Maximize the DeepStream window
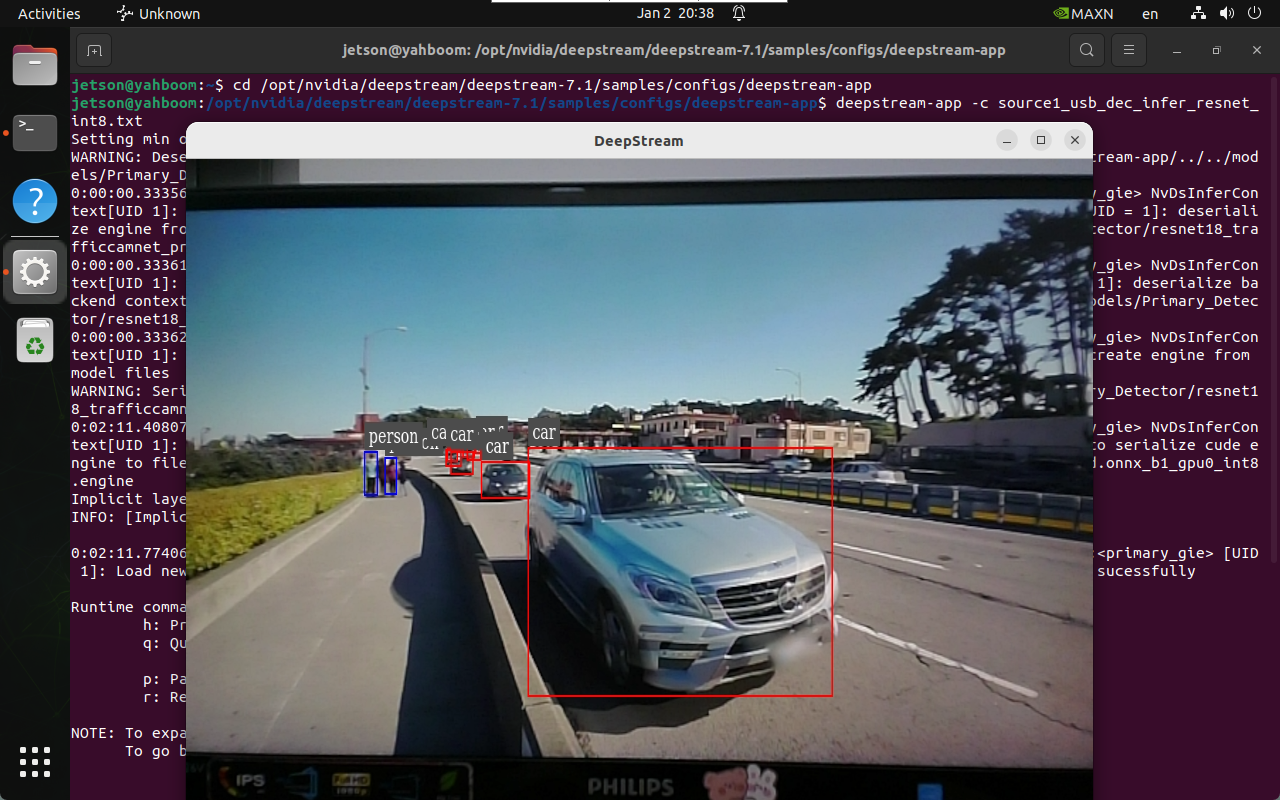The image size is (1280, 800). (x=1041, y=140)
